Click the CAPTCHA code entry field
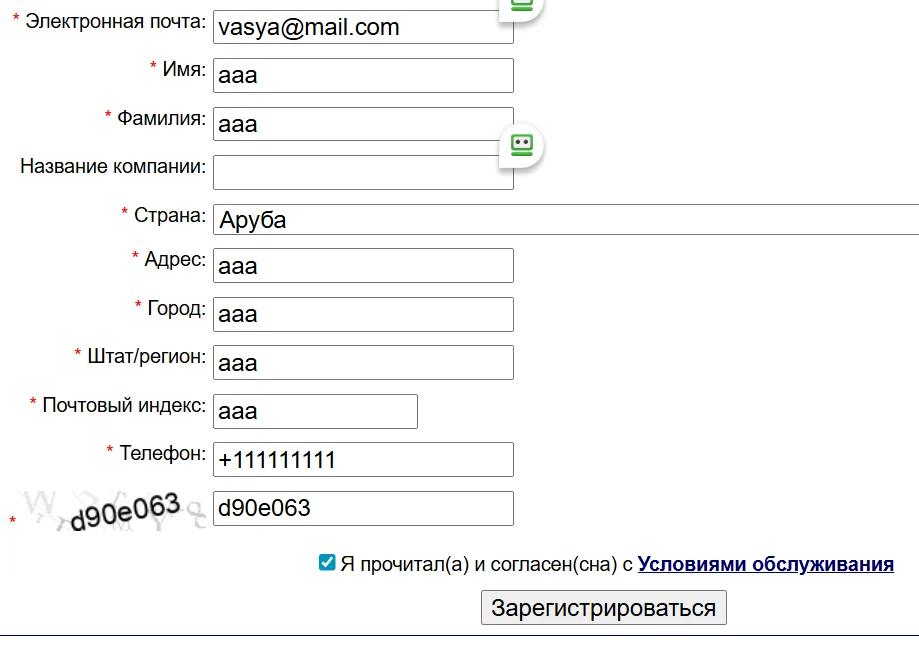 [x=363, y=508]
